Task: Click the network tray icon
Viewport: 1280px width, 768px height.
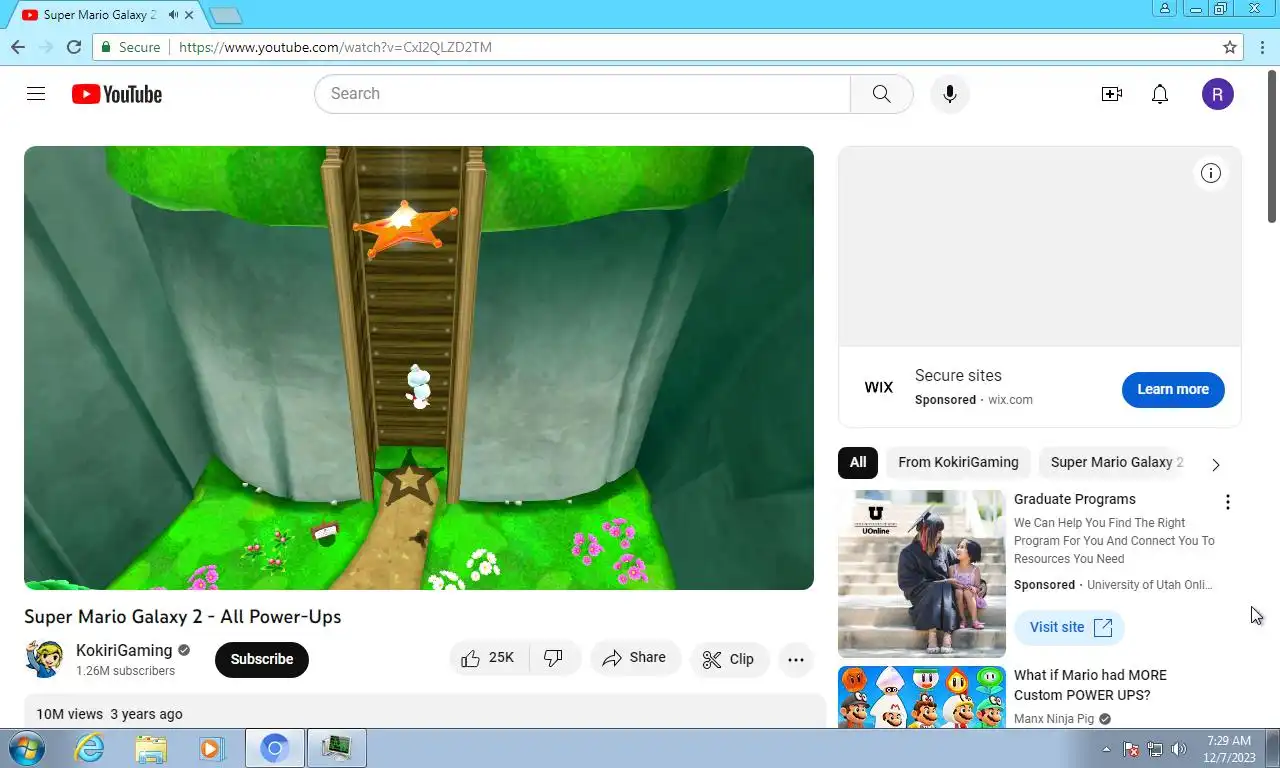Action: 1155,748
